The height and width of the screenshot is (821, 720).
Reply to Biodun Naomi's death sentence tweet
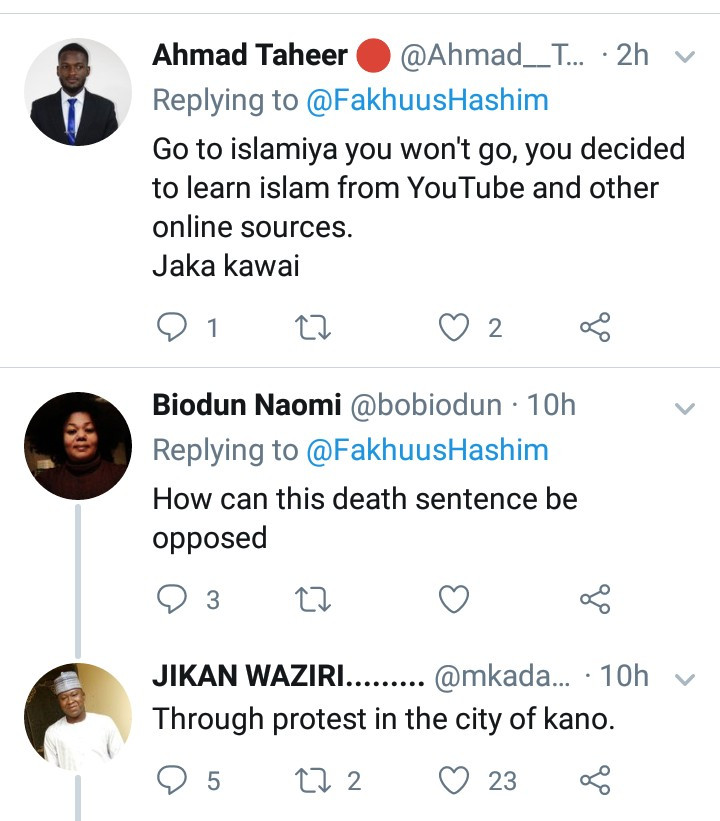[174, 599]
